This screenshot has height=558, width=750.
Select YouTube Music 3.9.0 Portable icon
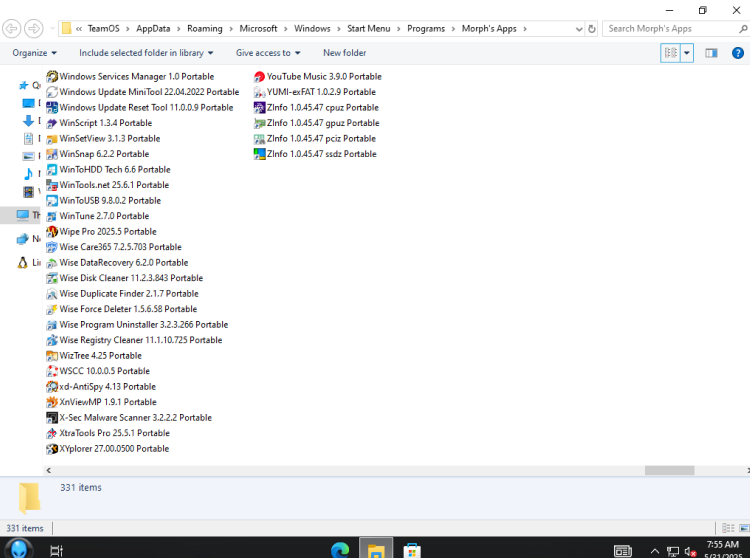tap(259, 77)
